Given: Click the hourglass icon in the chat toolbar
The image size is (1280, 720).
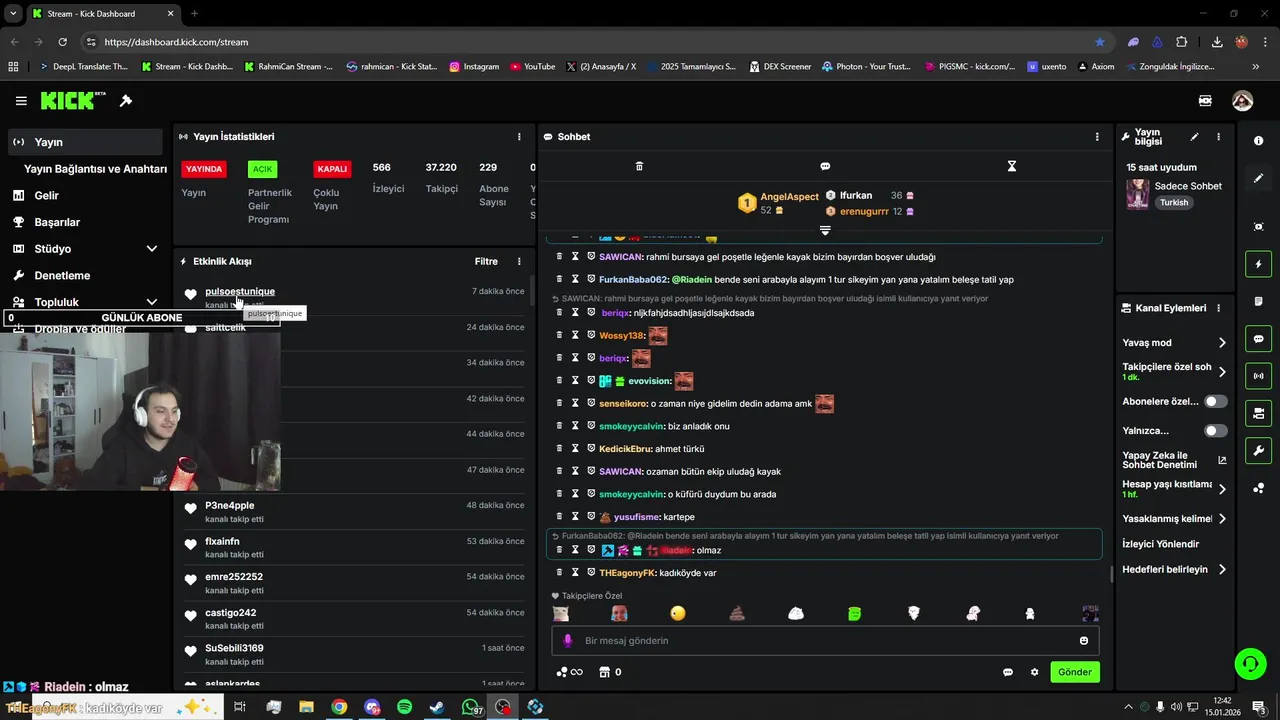Looking at the screenshot, I should pos(1012,166).
